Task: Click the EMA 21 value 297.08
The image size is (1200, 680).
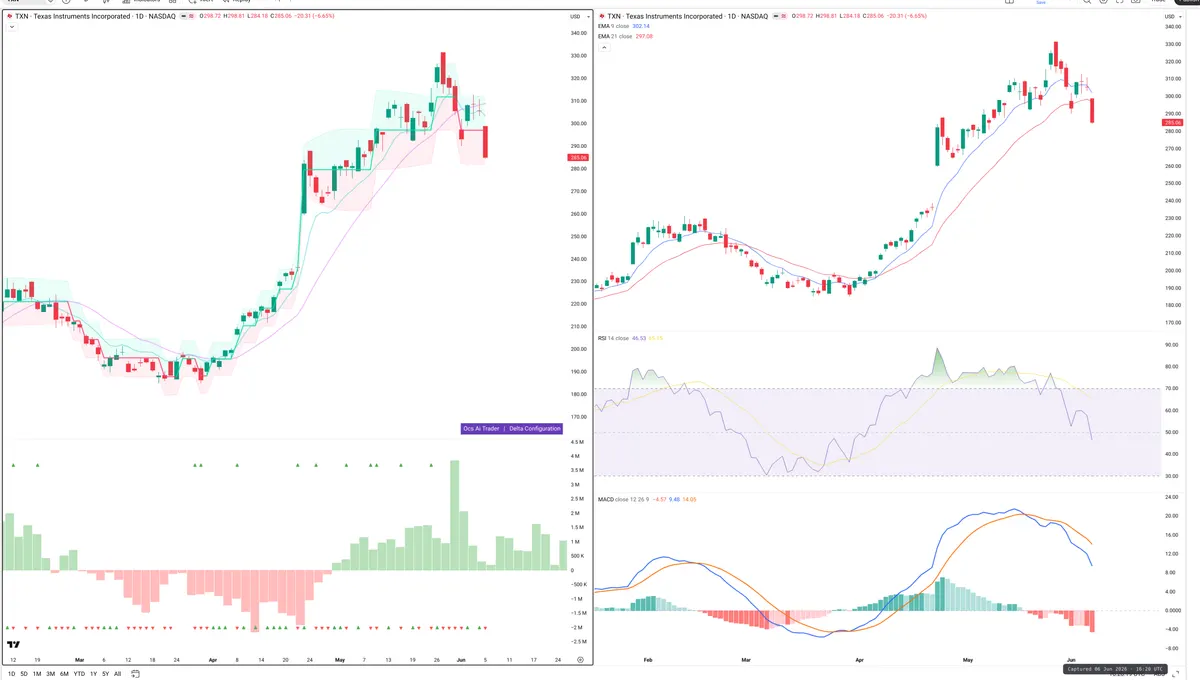Action: coord(644,36)
